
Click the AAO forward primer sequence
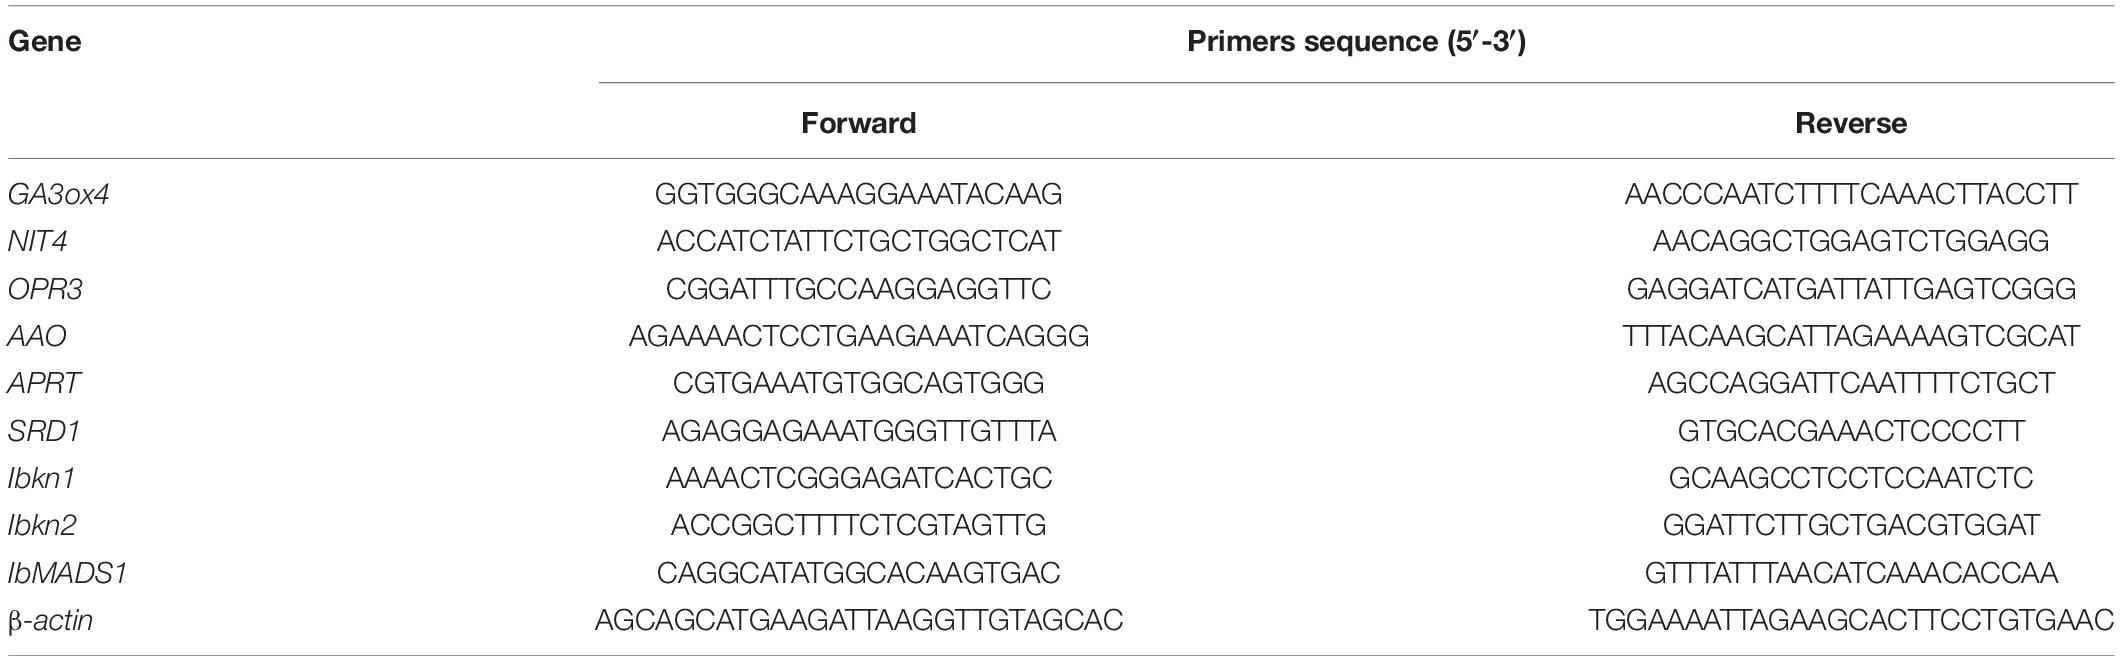pyautogui.click(x=858, y=336)
